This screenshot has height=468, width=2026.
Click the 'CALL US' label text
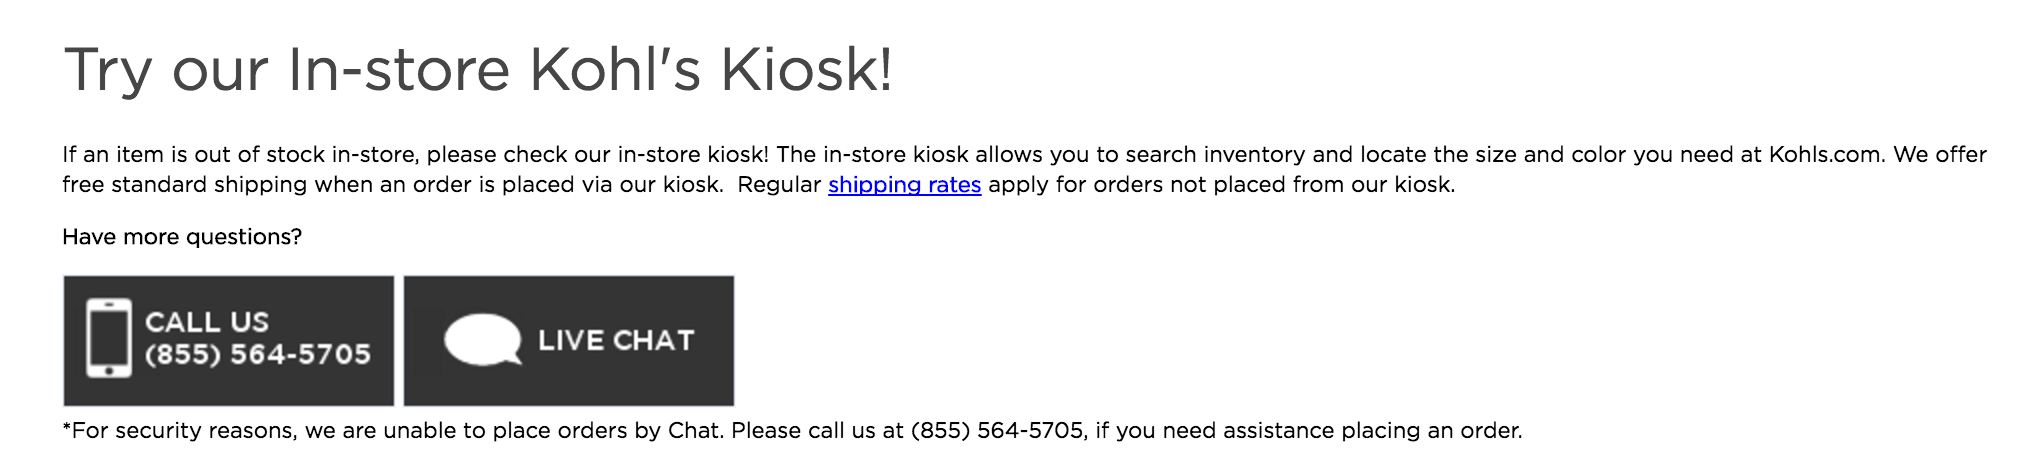pos(207,322)
